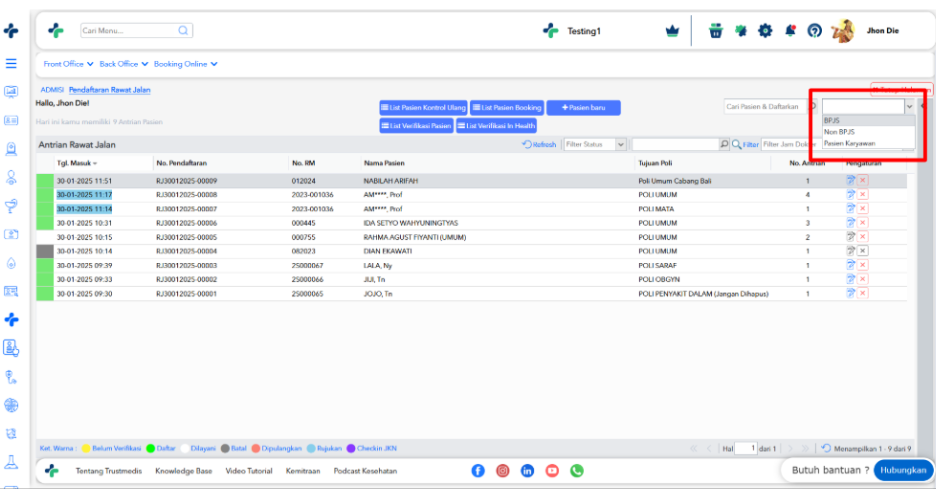Open Video Tutorial footer link
This screenshot has width=936, height=489.
249,471
